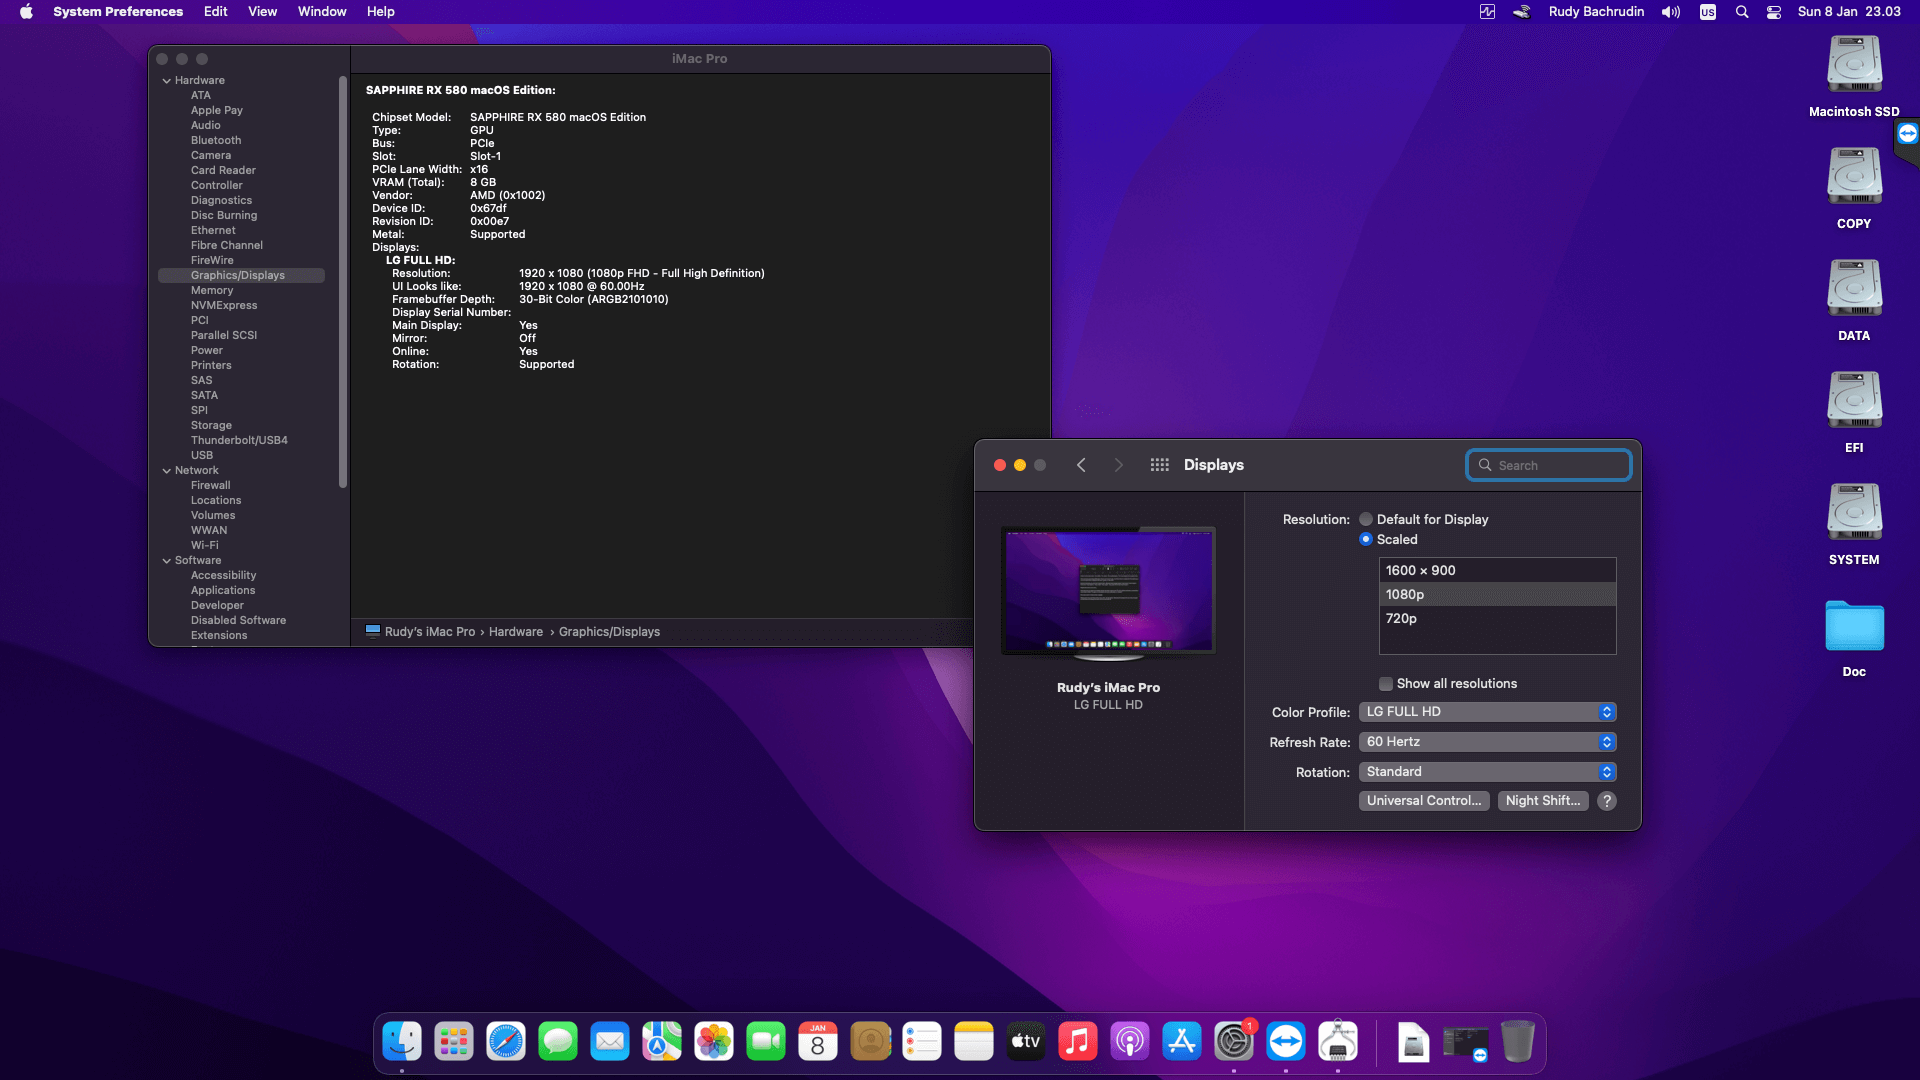Click the display preview thumbnail
Screen dimensions: 1920x1080
1109,592
